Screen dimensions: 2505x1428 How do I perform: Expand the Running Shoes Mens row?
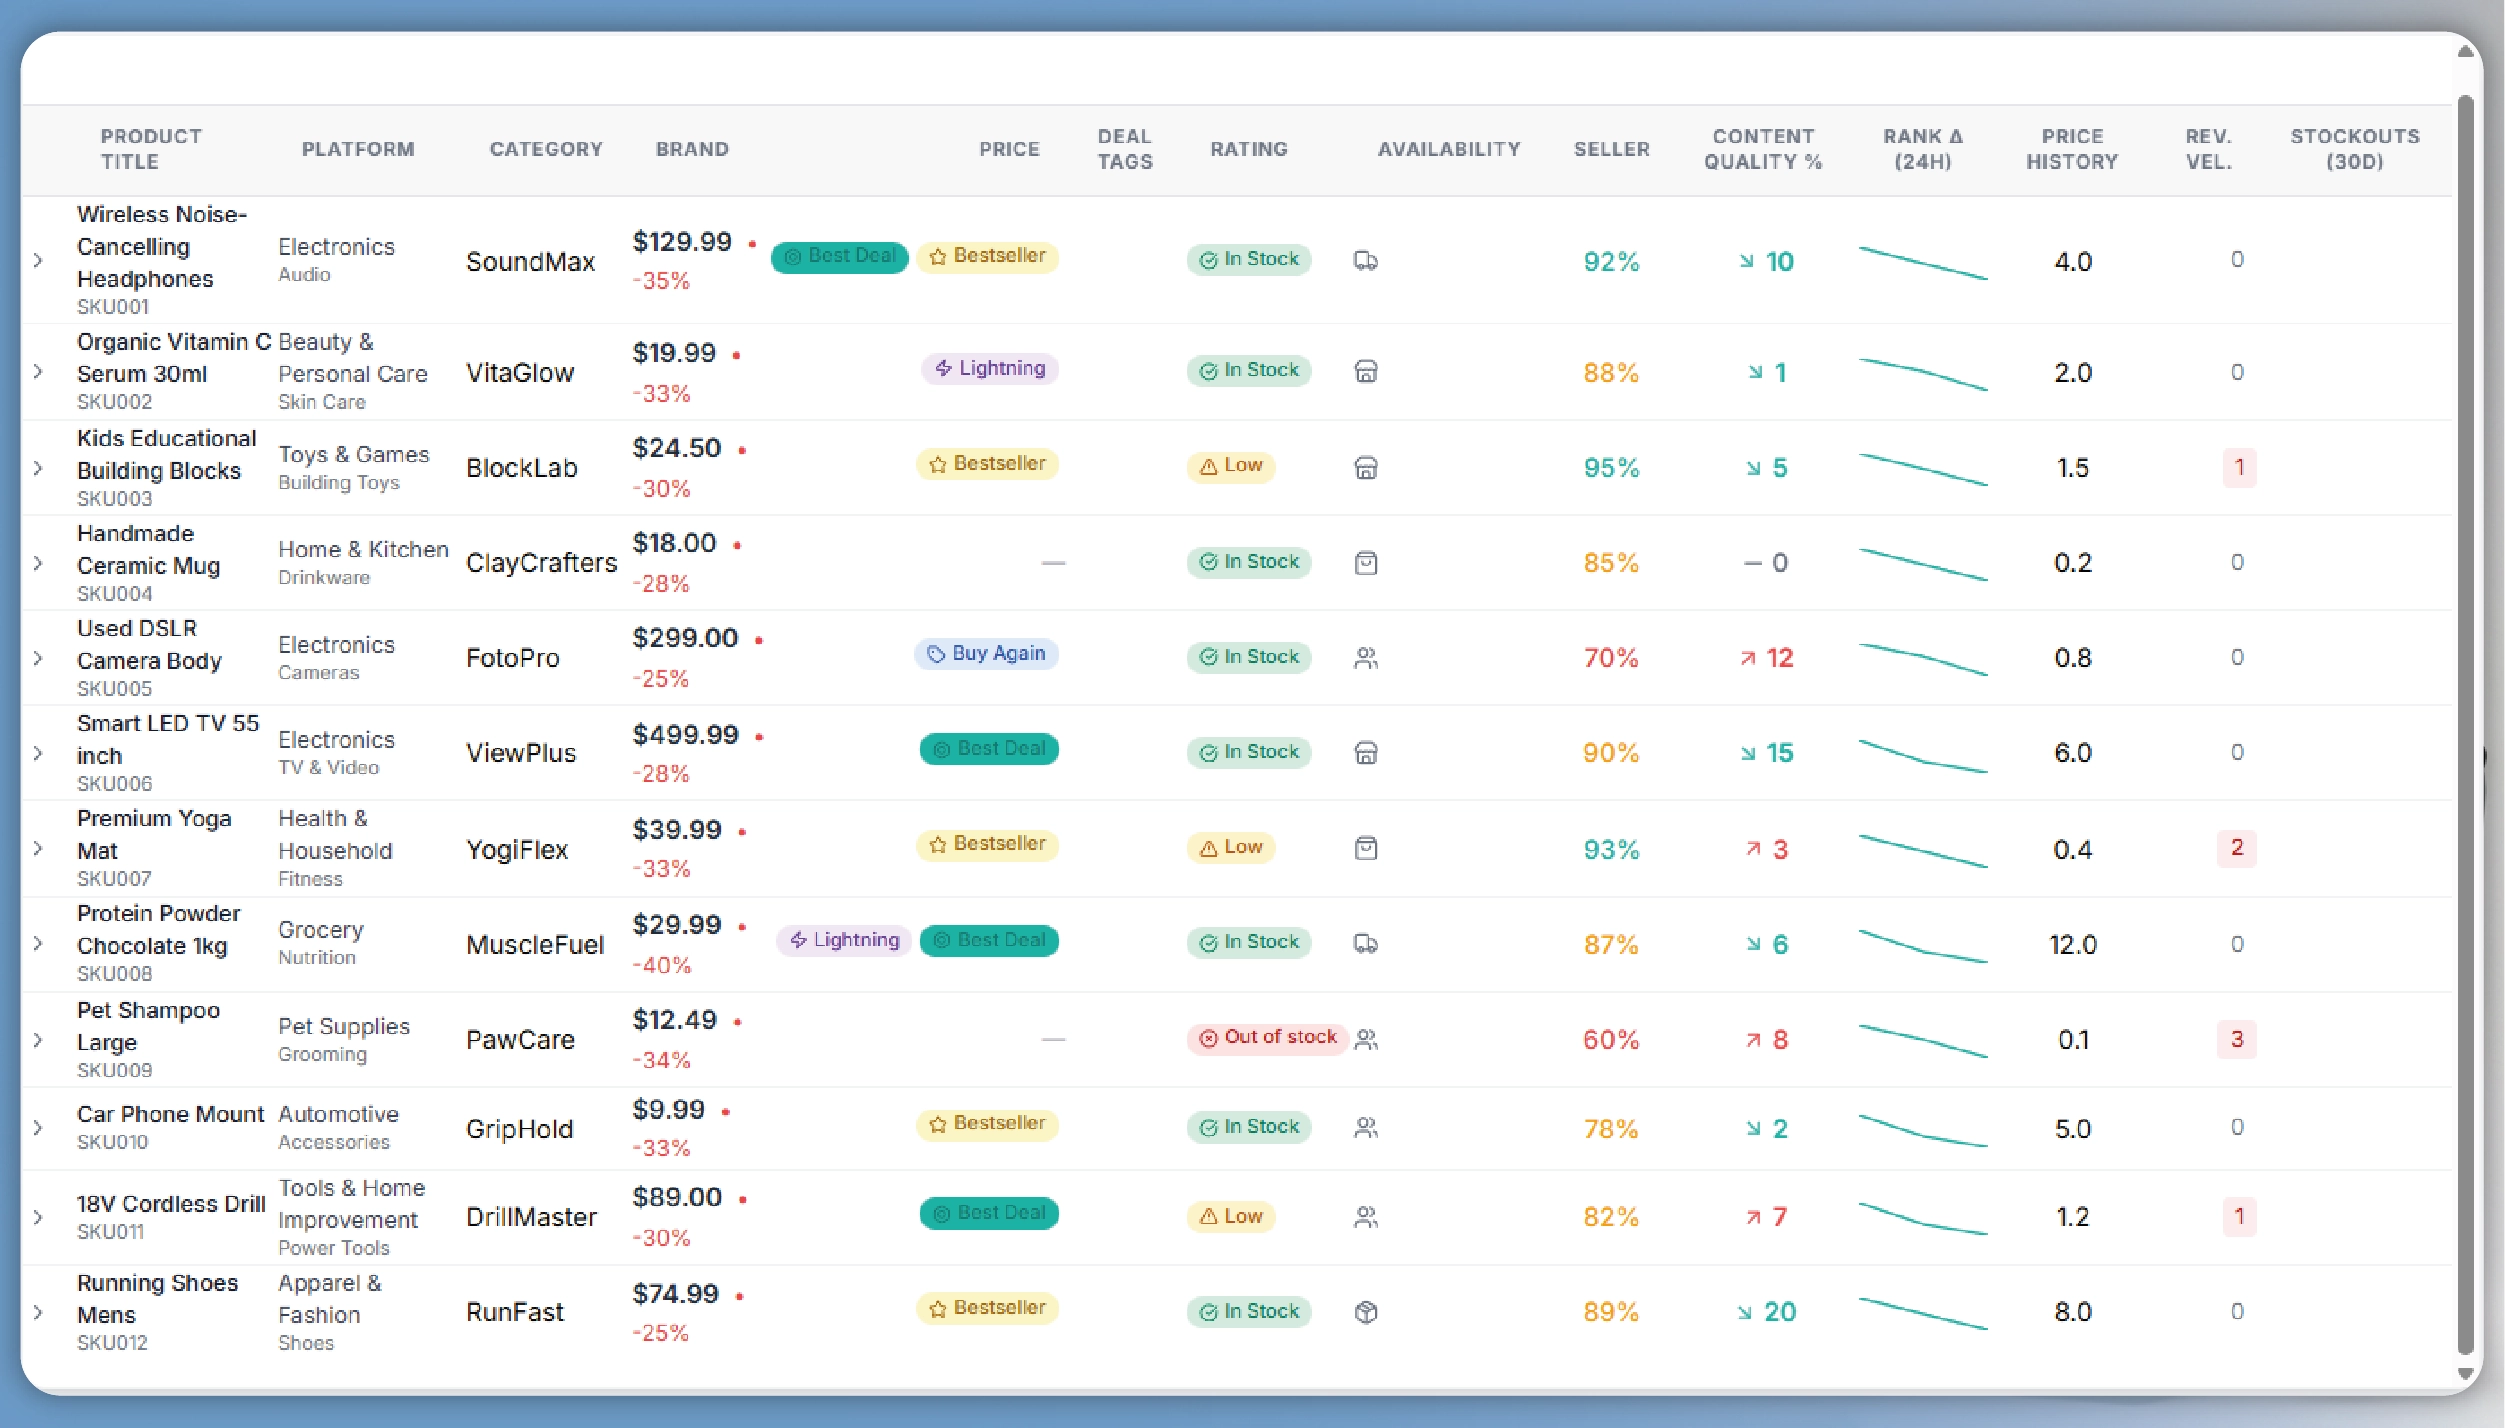point(38,1312)
